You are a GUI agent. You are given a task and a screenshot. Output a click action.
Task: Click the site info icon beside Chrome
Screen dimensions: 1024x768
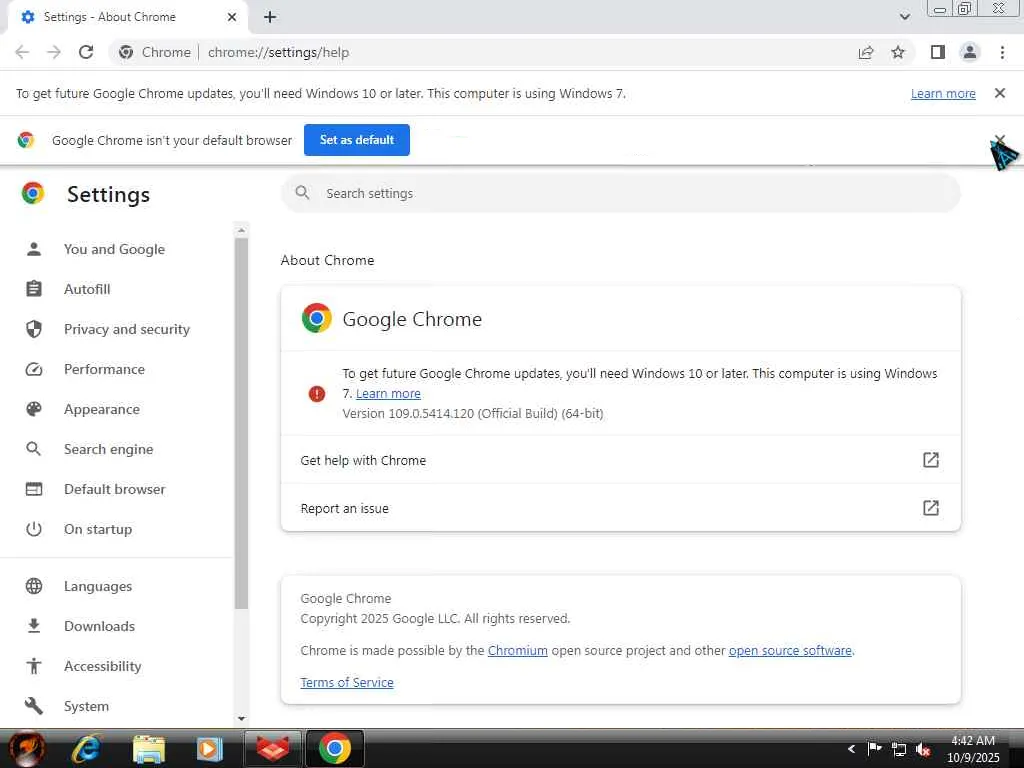126,52
